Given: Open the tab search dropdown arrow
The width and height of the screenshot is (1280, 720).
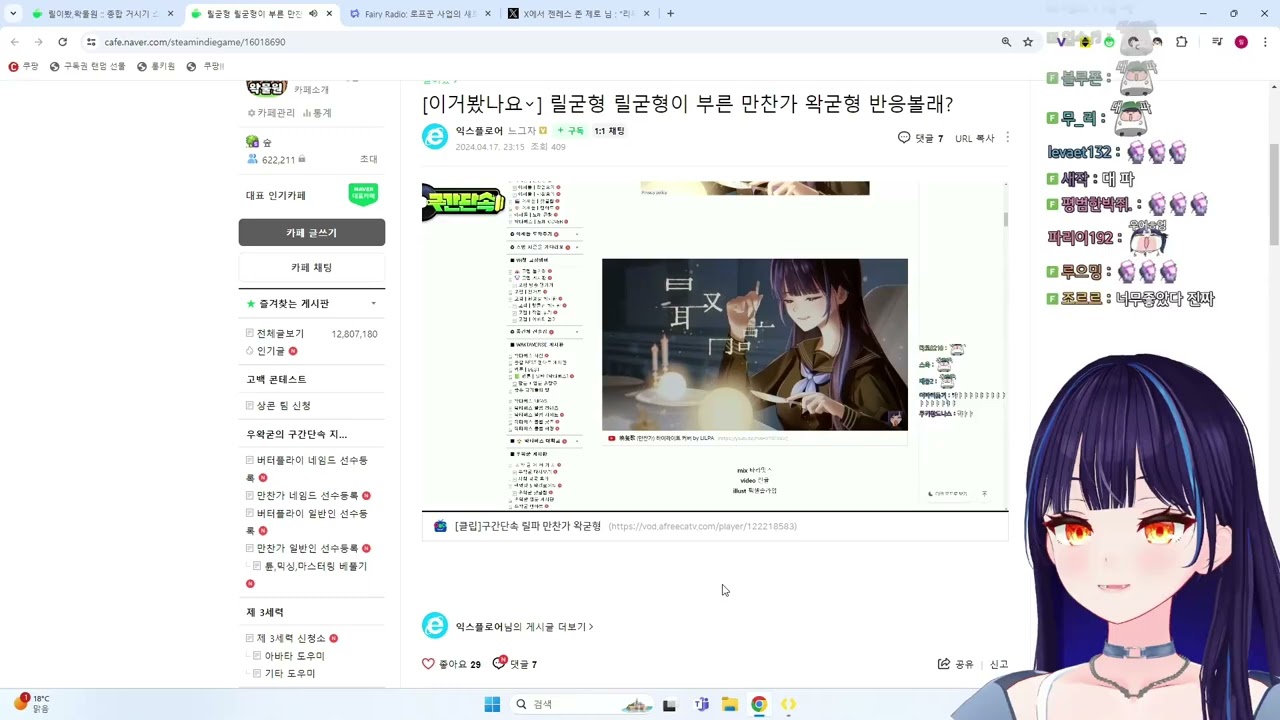Looking at the screenshot, I should click(x=13, y=14).
